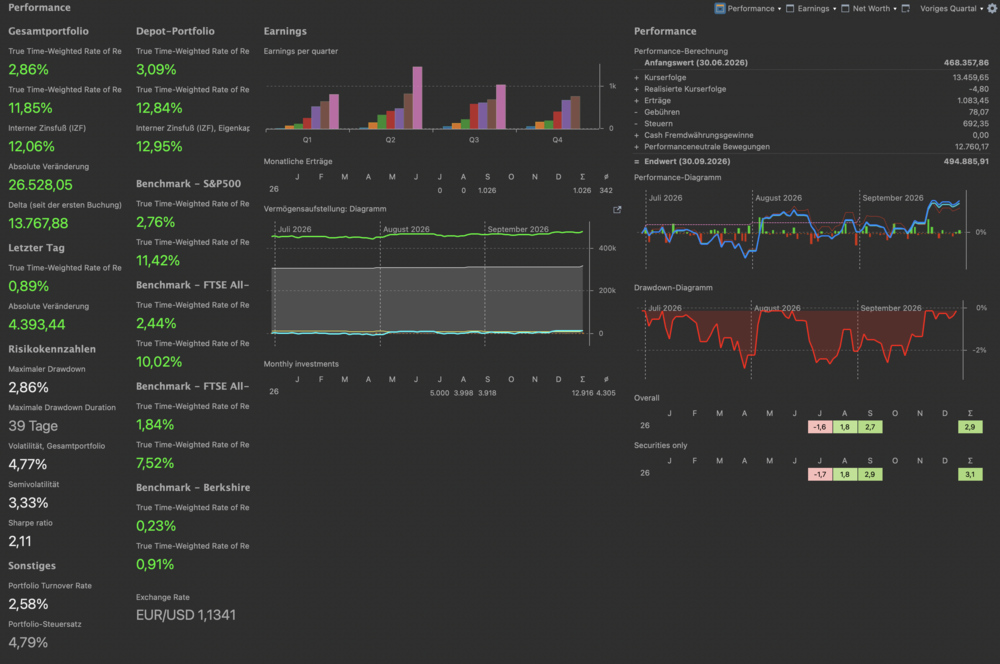Switch to the Performance dashboard tab
The width and height of the screenshot is (1000, 664).
[x=744, y=8]
